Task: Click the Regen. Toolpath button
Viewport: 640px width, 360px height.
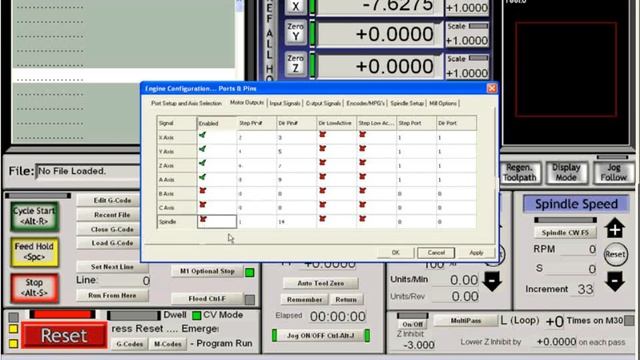Action: click(520, 173)
